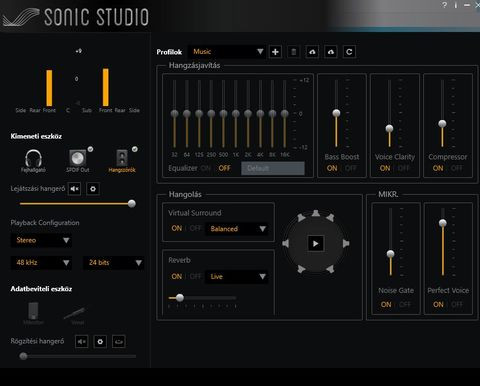Image resolution: width=480 pixels, height=386 pixels.
Task: Turn Reverb ON
Action: click(x=177, y=276)
